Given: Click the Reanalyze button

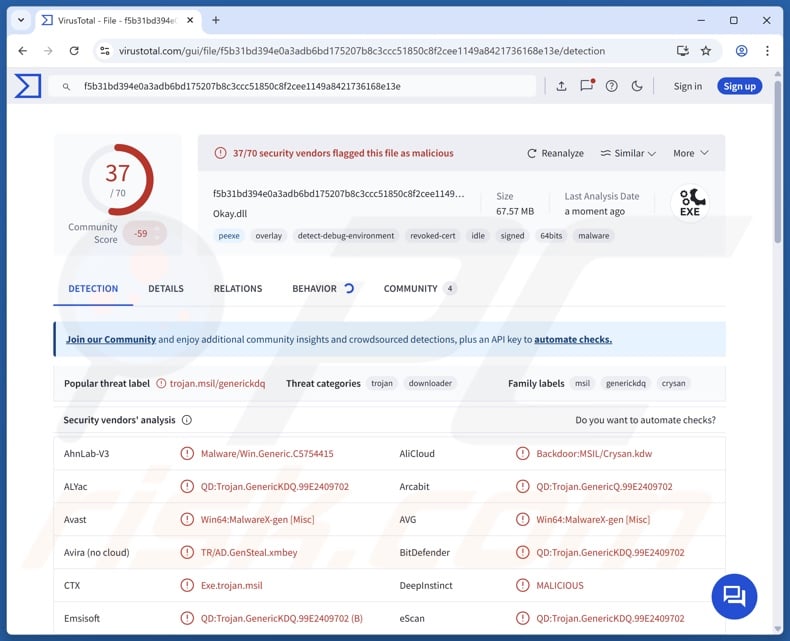Looking at the screenshot, I should click(556, 153).
